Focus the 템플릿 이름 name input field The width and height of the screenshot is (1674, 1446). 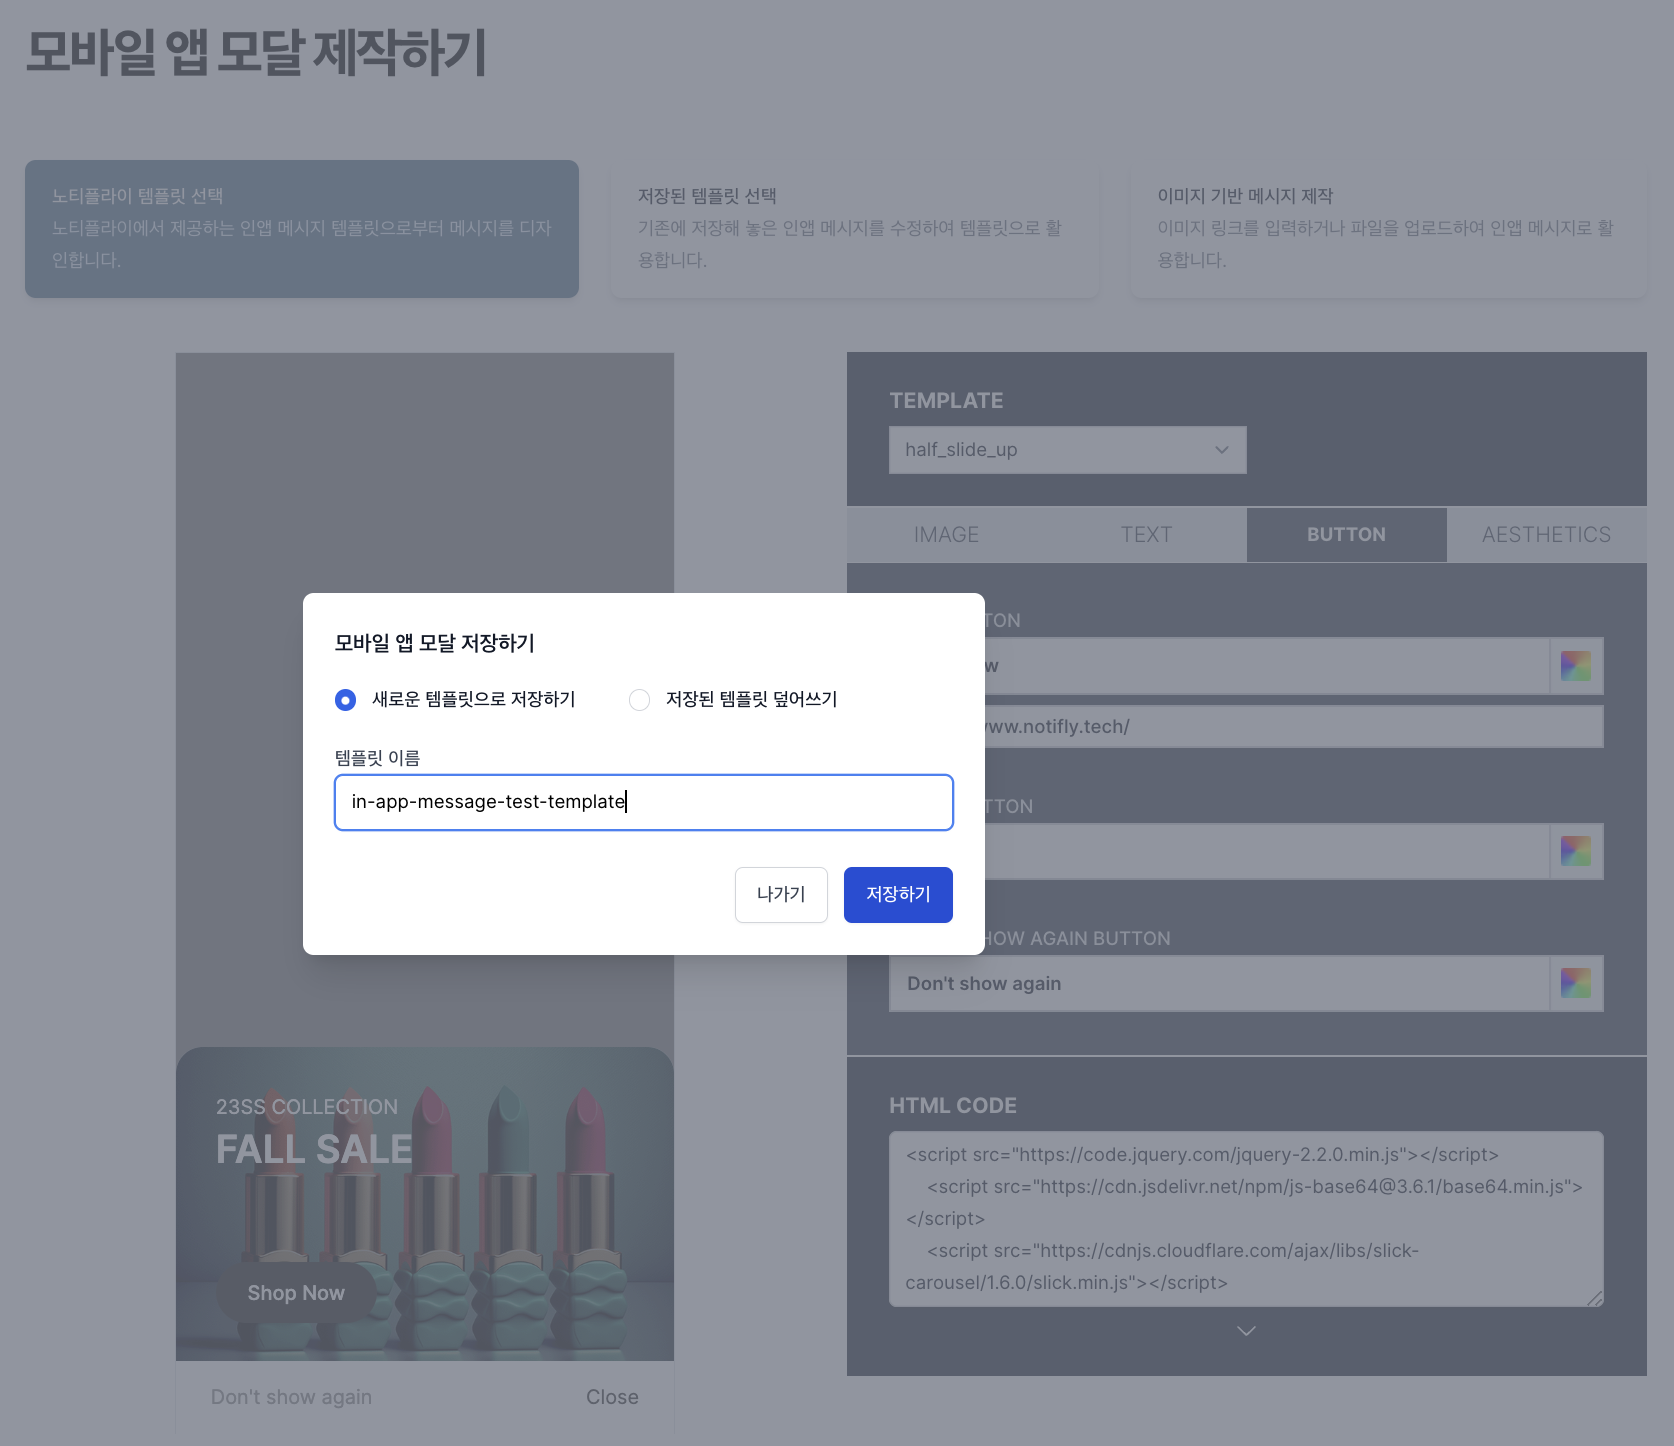pyautogui.click(x=643, y=802)
